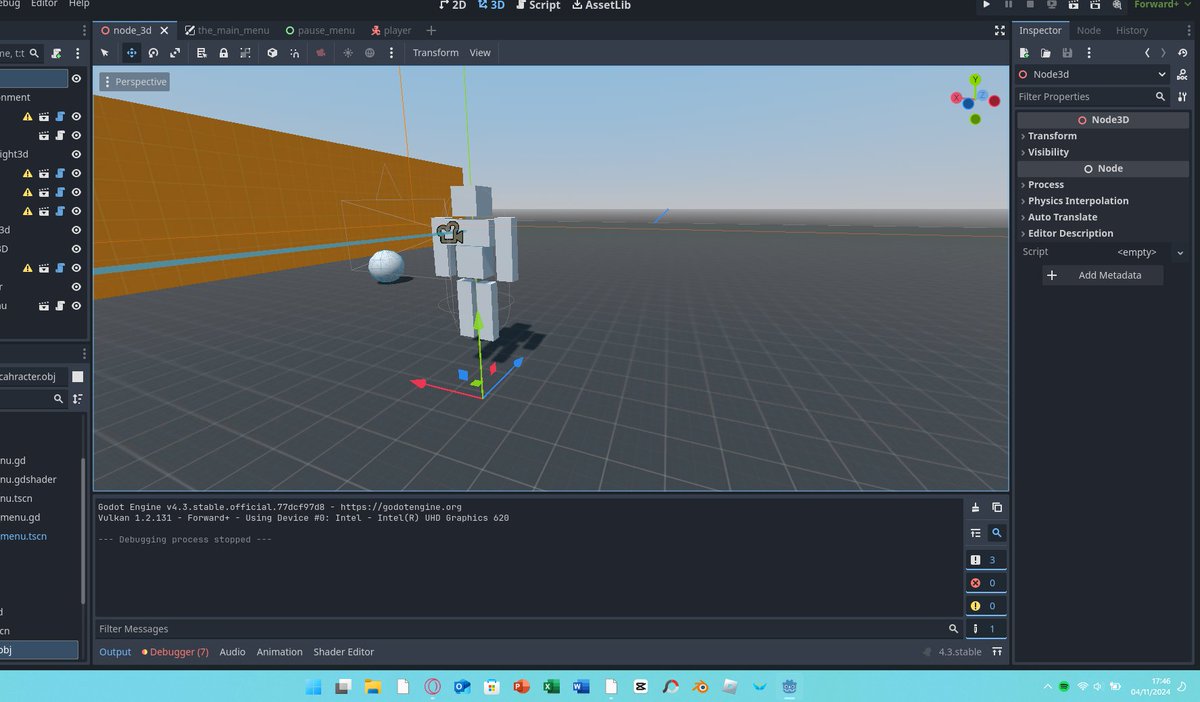Viewport: 1200px width, 702px height.
Task: Toggle preview environment globe icon
Action: click(369, 53)
